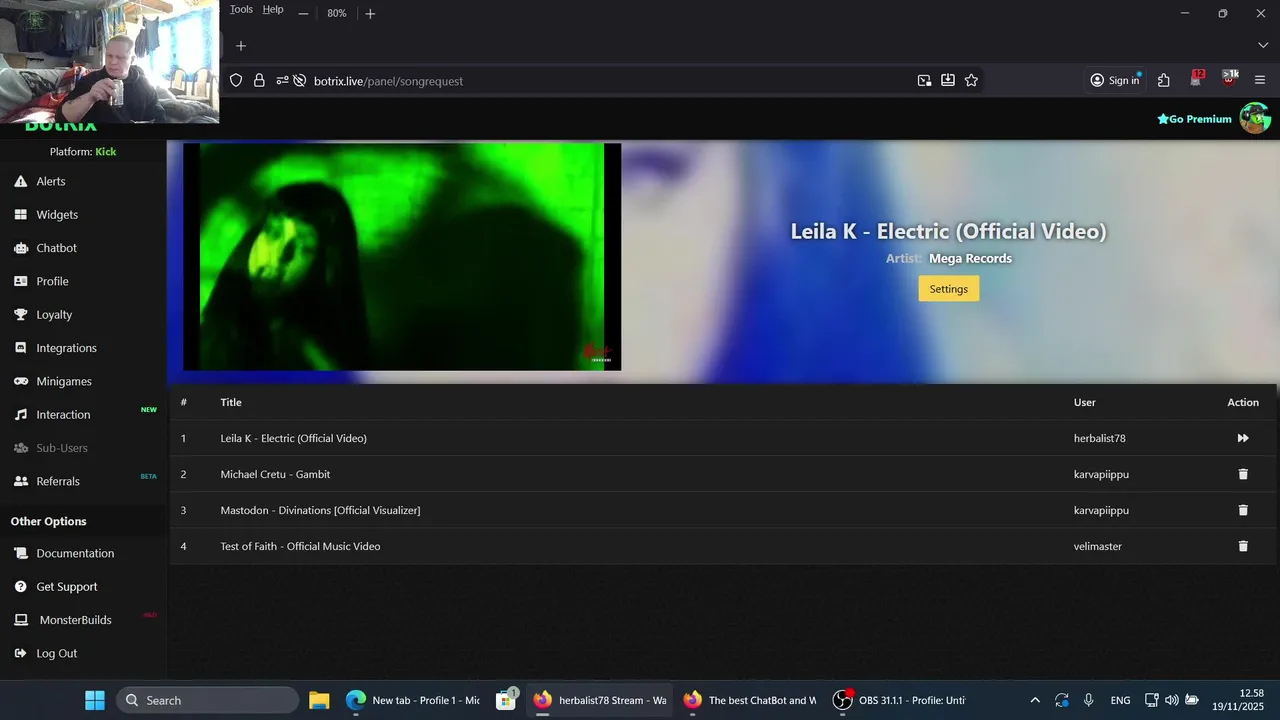Click the User column header
Screen dimensions: 1280x720
(x=1085, y=402)
